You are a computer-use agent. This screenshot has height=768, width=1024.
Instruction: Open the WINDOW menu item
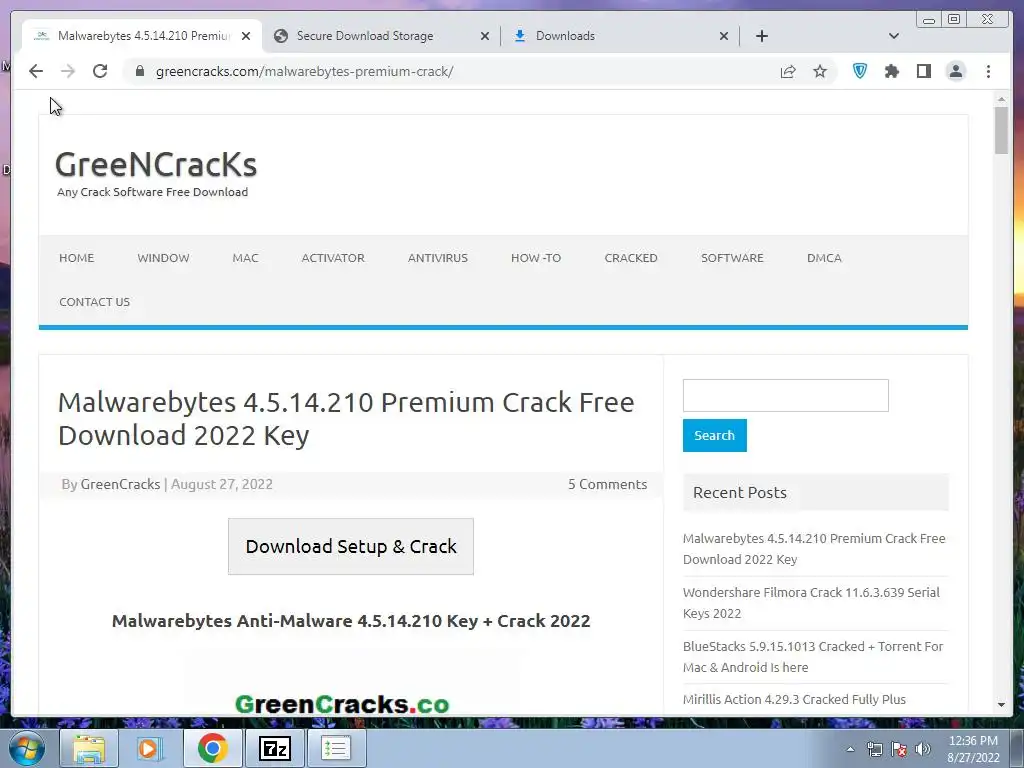click(163, 258)
